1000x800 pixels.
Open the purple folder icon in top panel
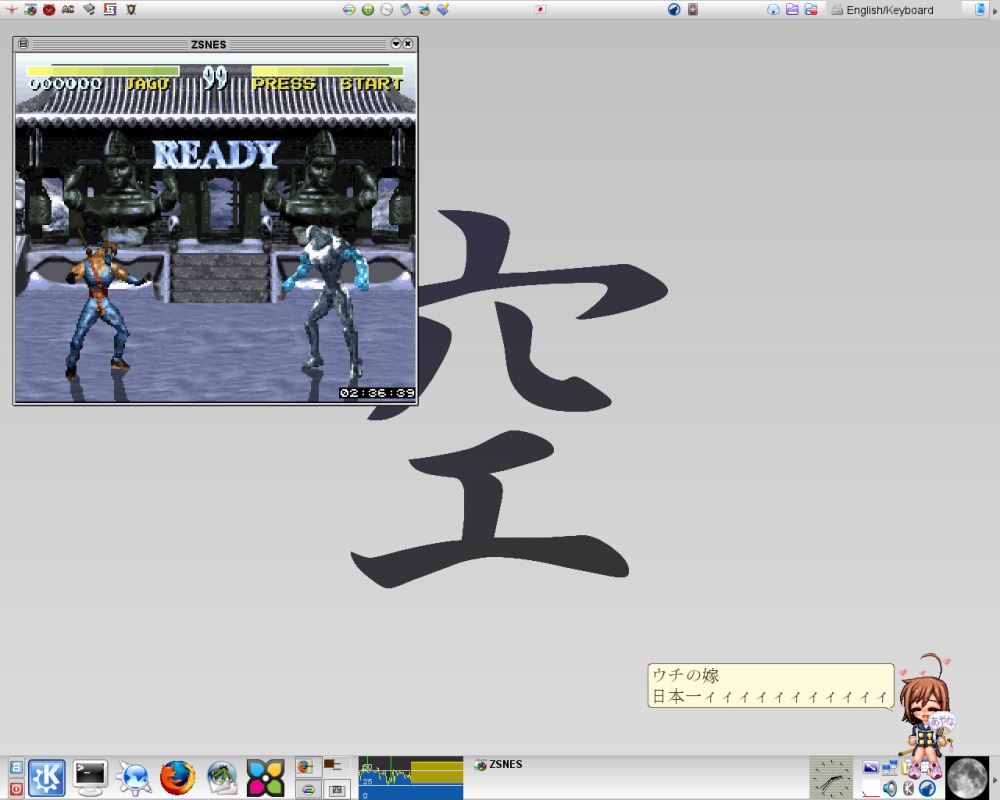click(x=792, y=10)
